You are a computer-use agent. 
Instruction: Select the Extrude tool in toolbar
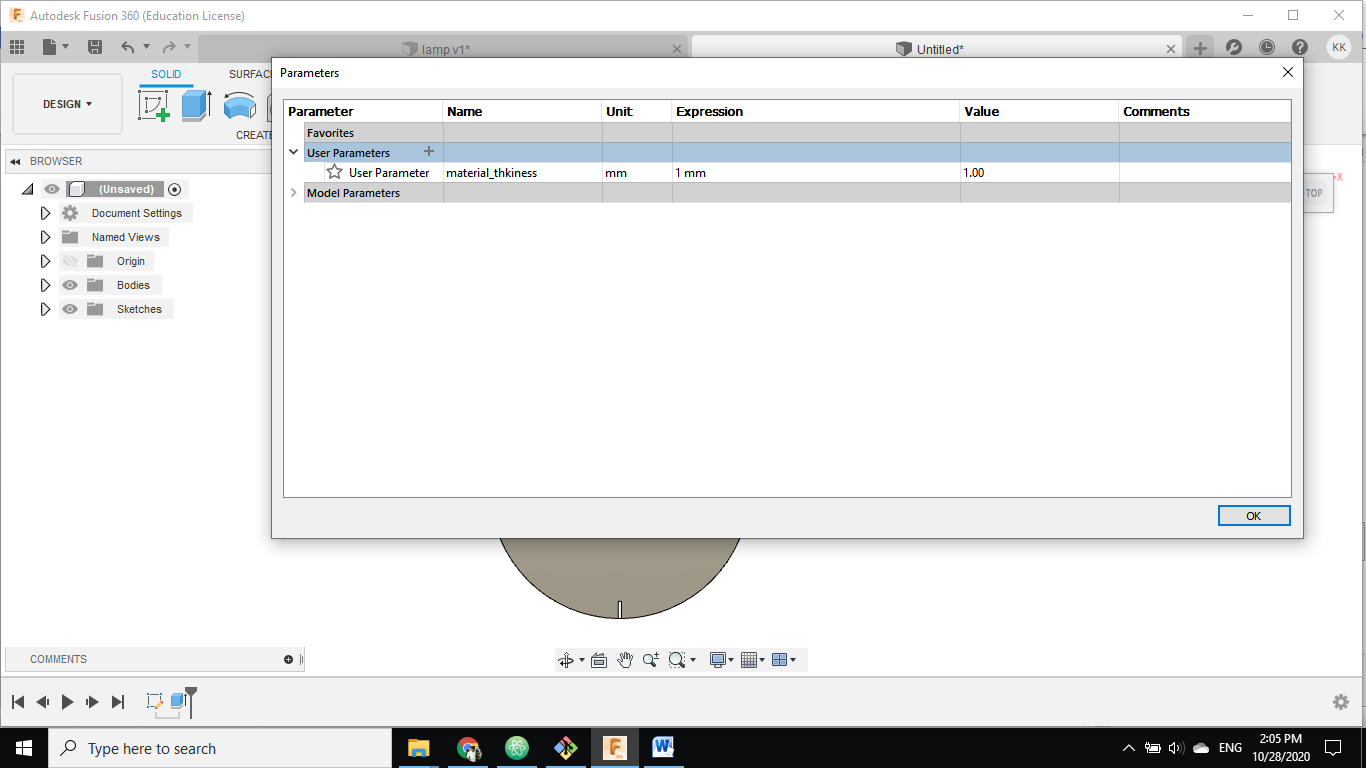point(196,105)
